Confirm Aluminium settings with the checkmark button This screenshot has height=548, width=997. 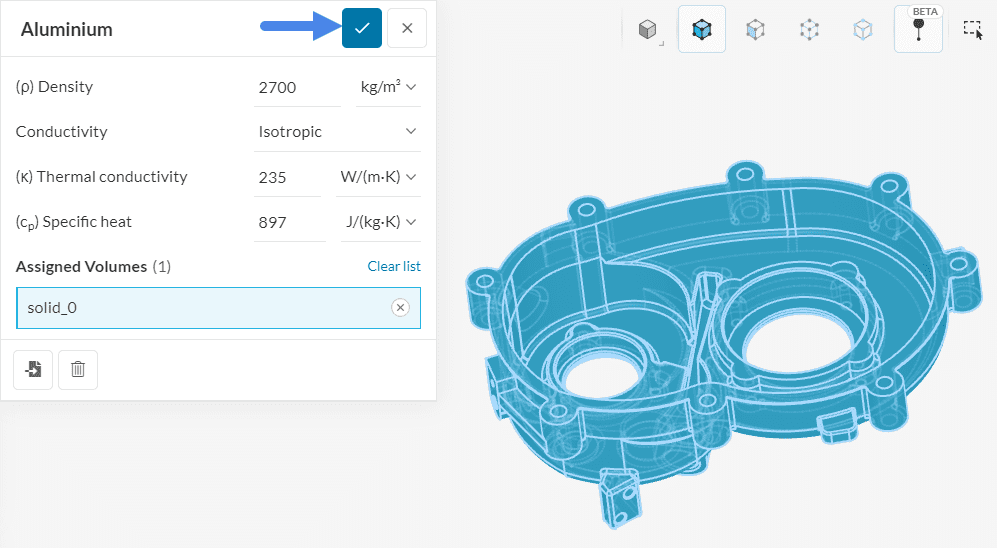[361, 28]
